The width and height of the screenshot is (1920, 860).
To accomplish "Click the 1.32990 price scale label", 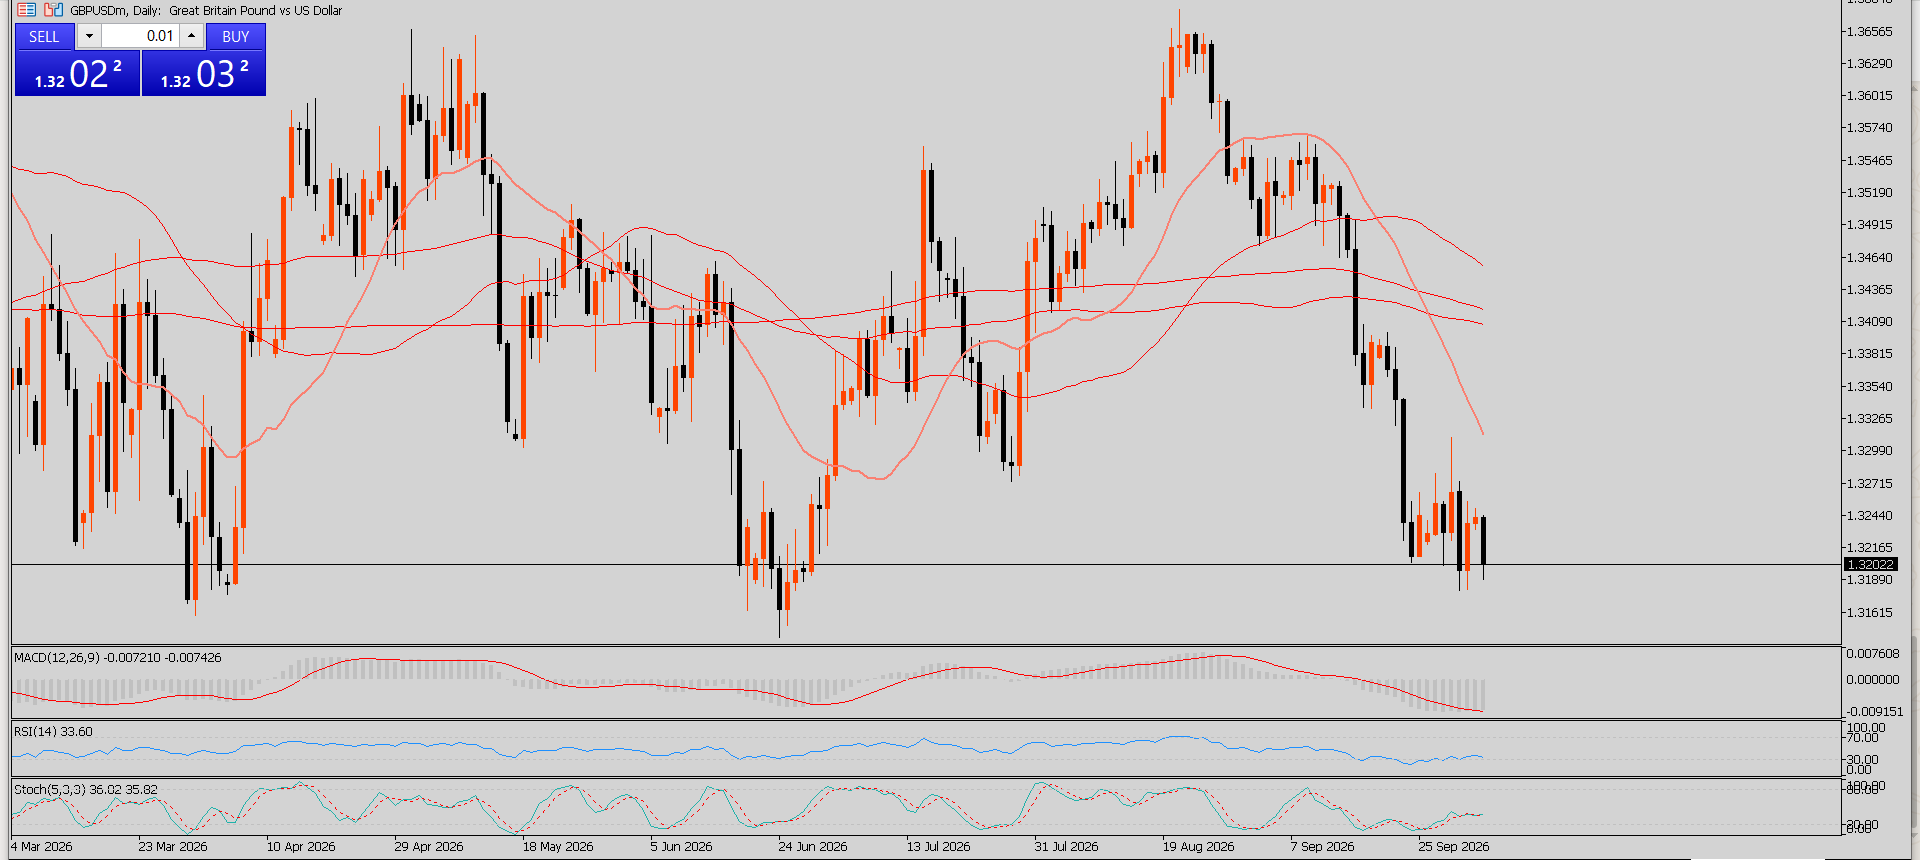I will point(1869,451).
